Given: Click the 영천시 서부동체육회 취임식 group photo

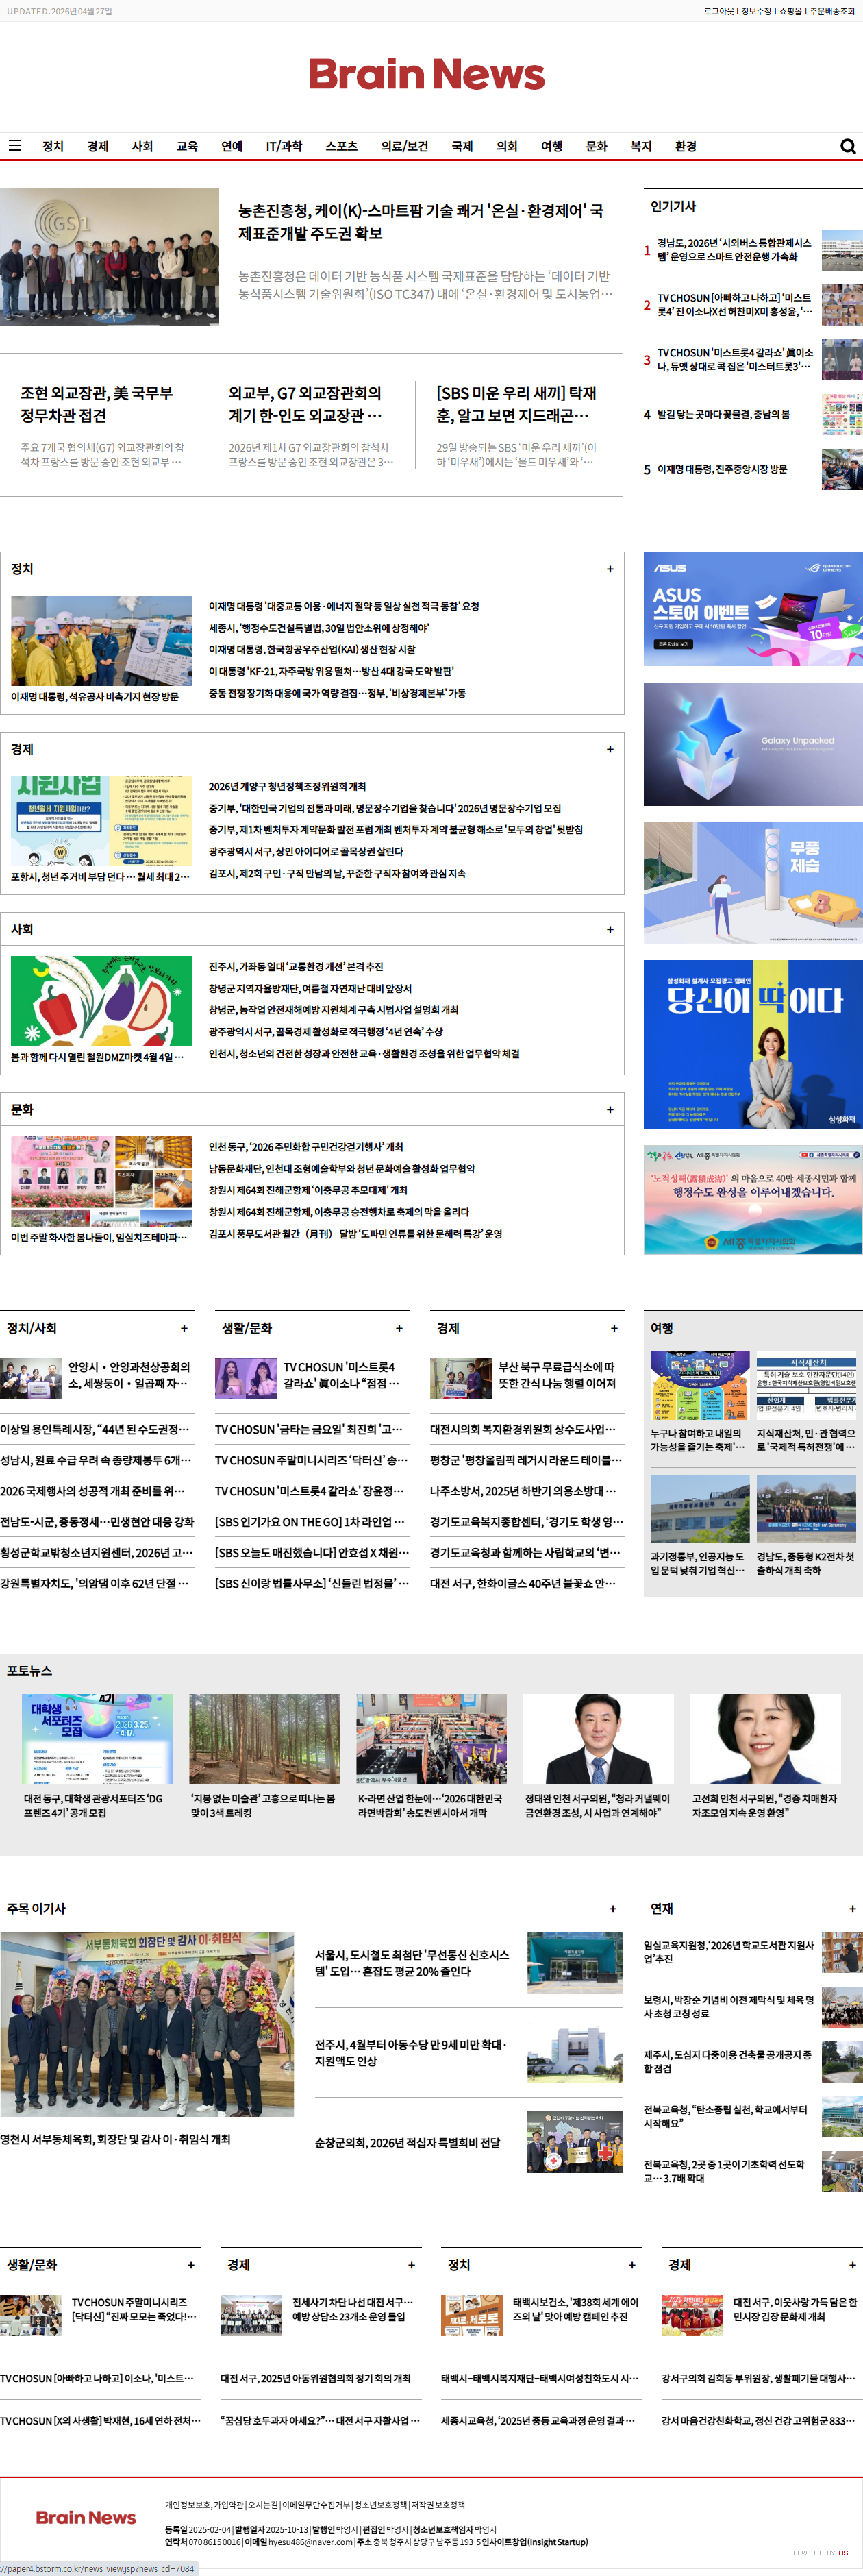Looking at the screenshot, I should [x=147, y=2024].
